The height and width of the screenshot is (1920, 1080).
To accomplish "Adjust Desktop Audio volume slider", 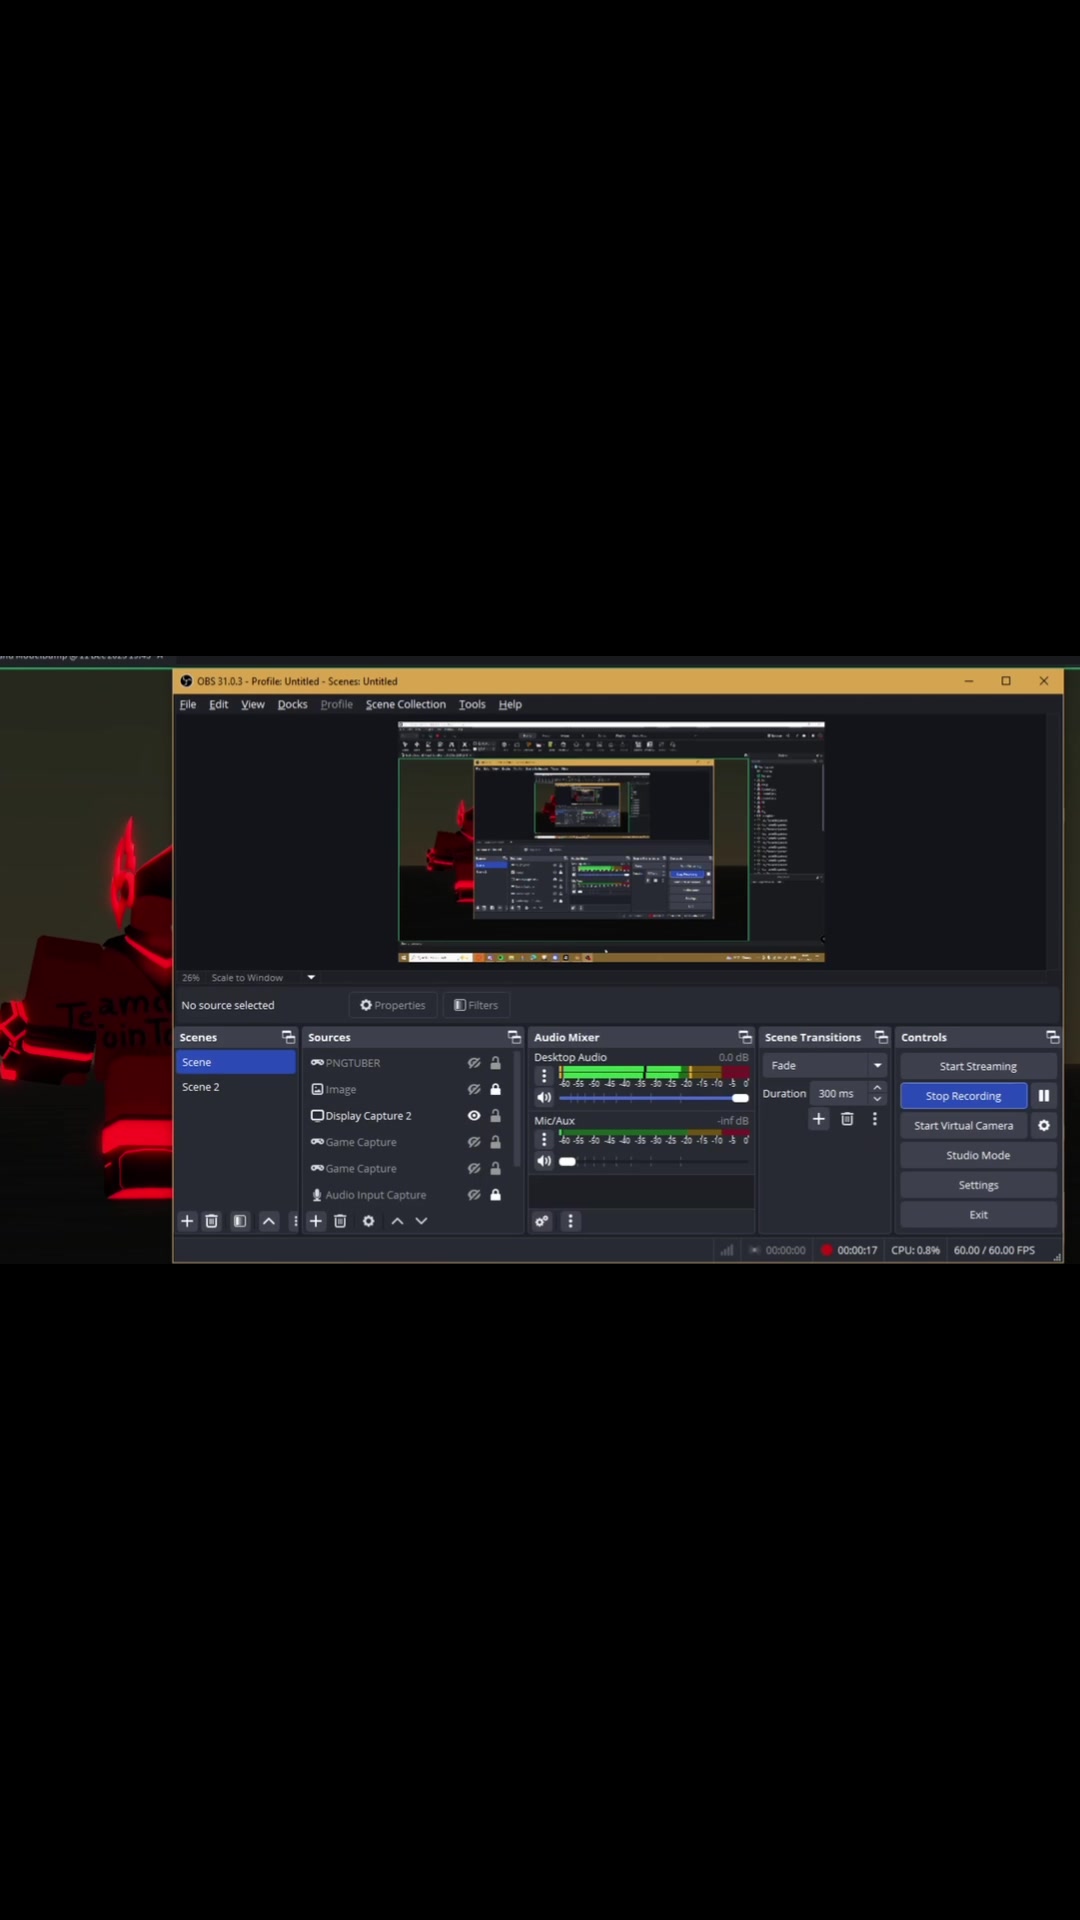I will (654, 1098).
